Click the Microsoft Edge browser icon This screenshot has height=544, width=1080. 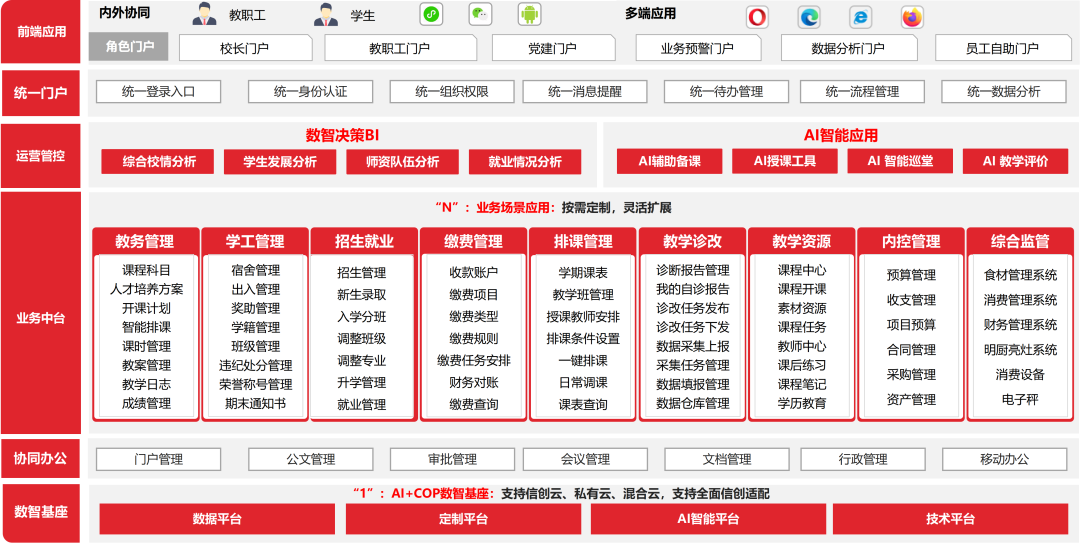point(809,17)
